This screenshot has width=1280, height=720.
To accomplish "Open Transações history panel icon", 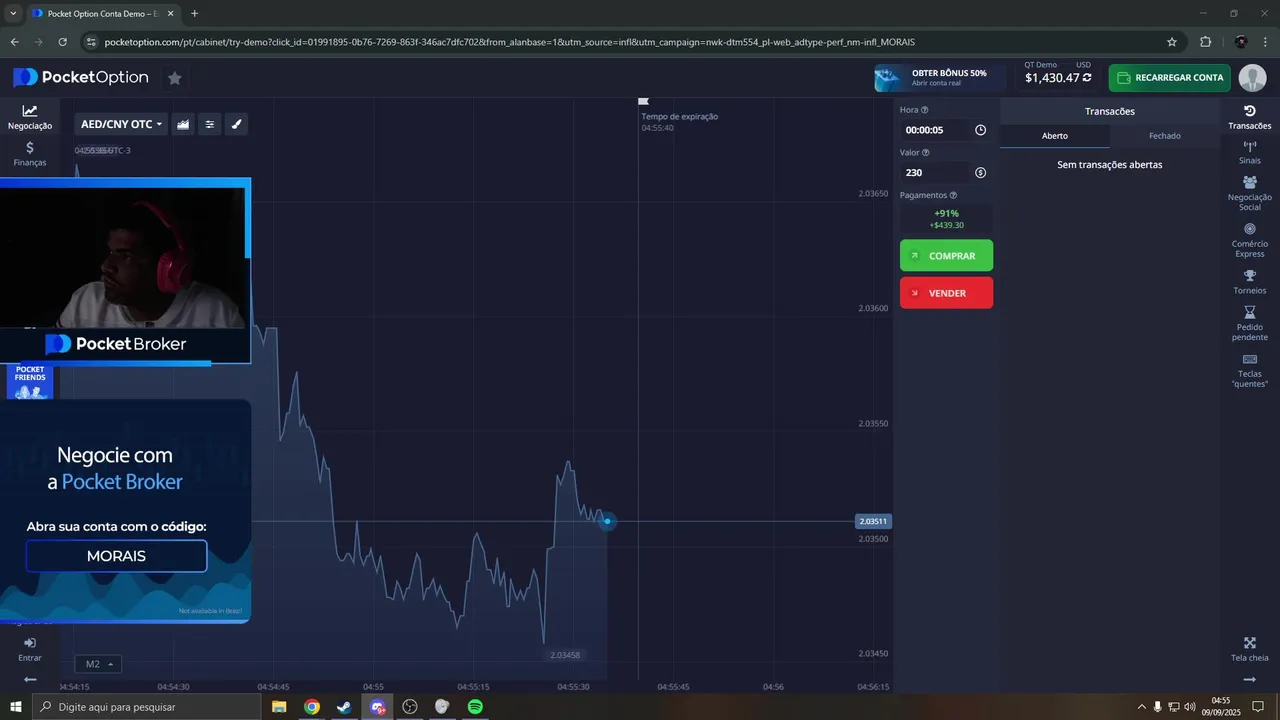I will pyautogui.click(x=1250, y=117).
